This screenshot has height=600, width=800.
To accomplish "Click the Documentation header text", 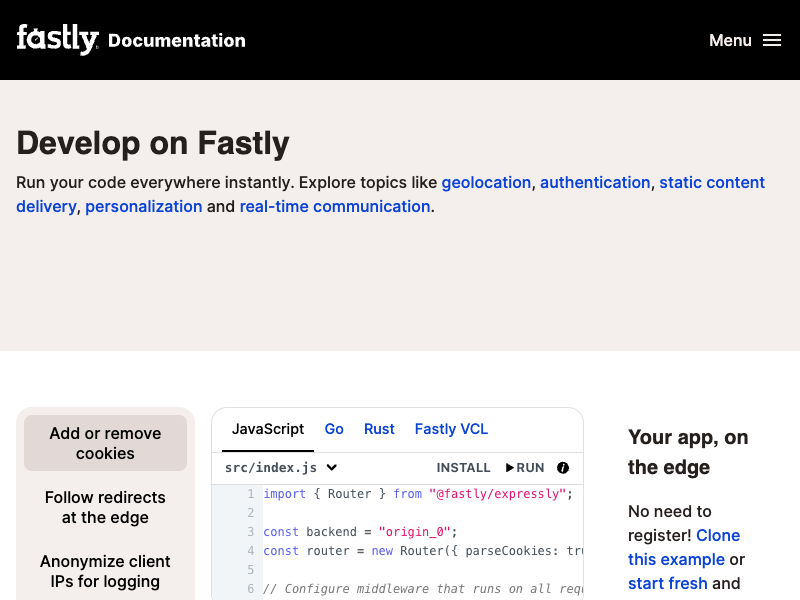I will click(177, 40).
